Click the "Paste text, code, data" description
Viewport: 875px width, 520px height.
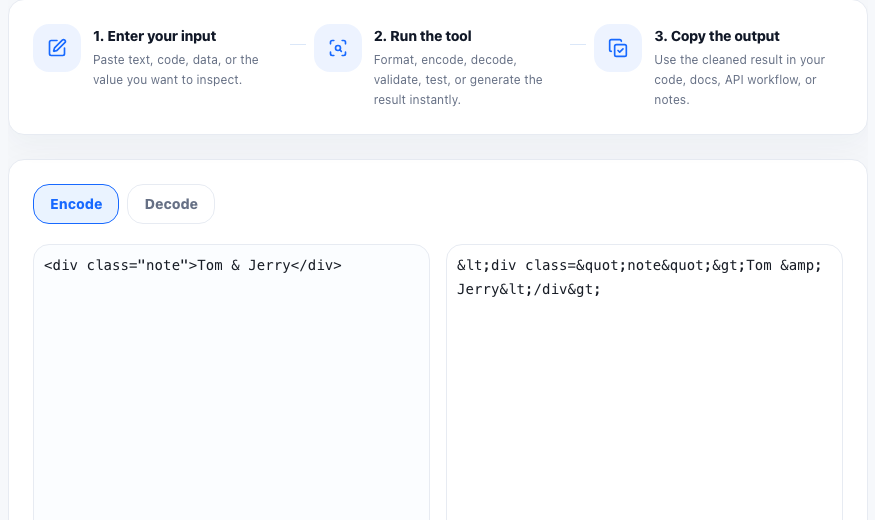(176, 70)
